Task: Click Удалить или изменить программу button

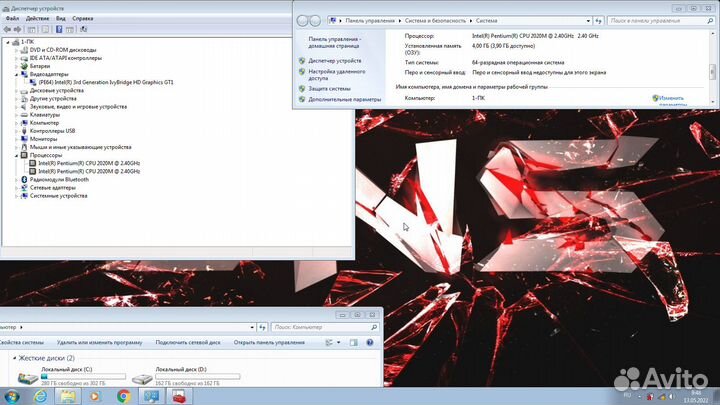Action: click(99, 342)
